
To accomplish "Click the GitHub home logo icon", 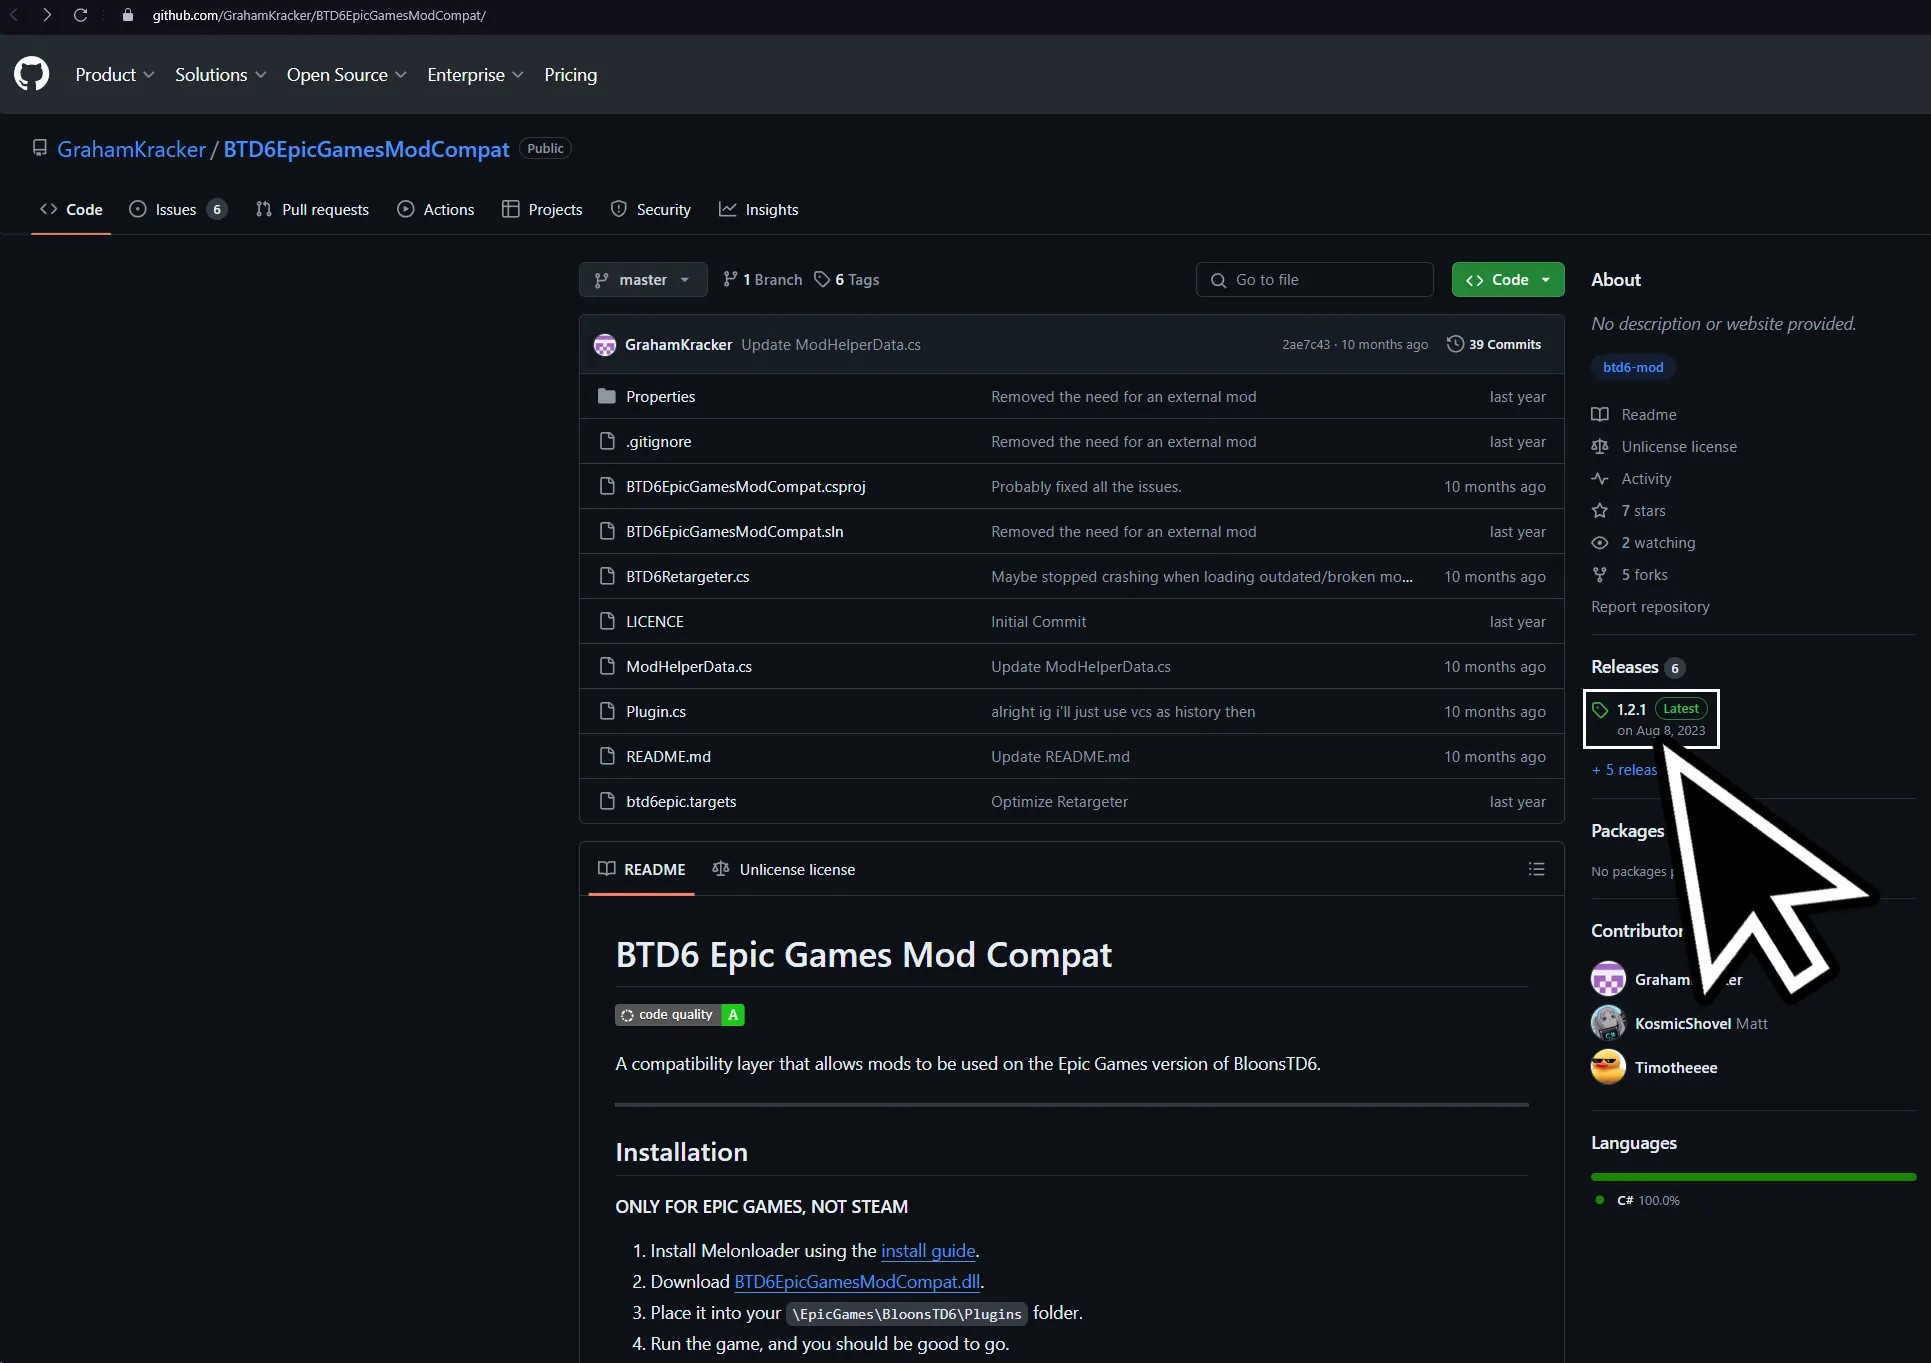I will coord(31,72).
